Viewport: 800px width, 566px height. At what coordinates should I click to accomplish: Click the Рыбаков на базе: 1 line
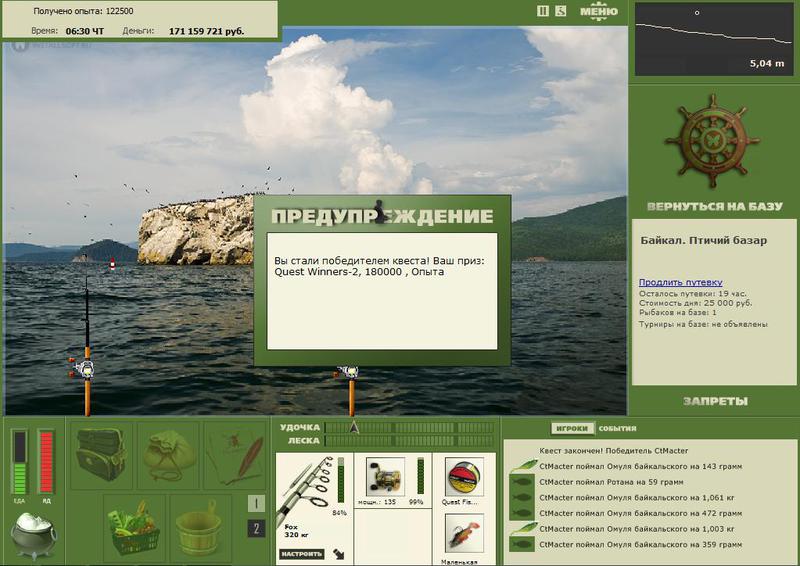[x=678, y=312]
